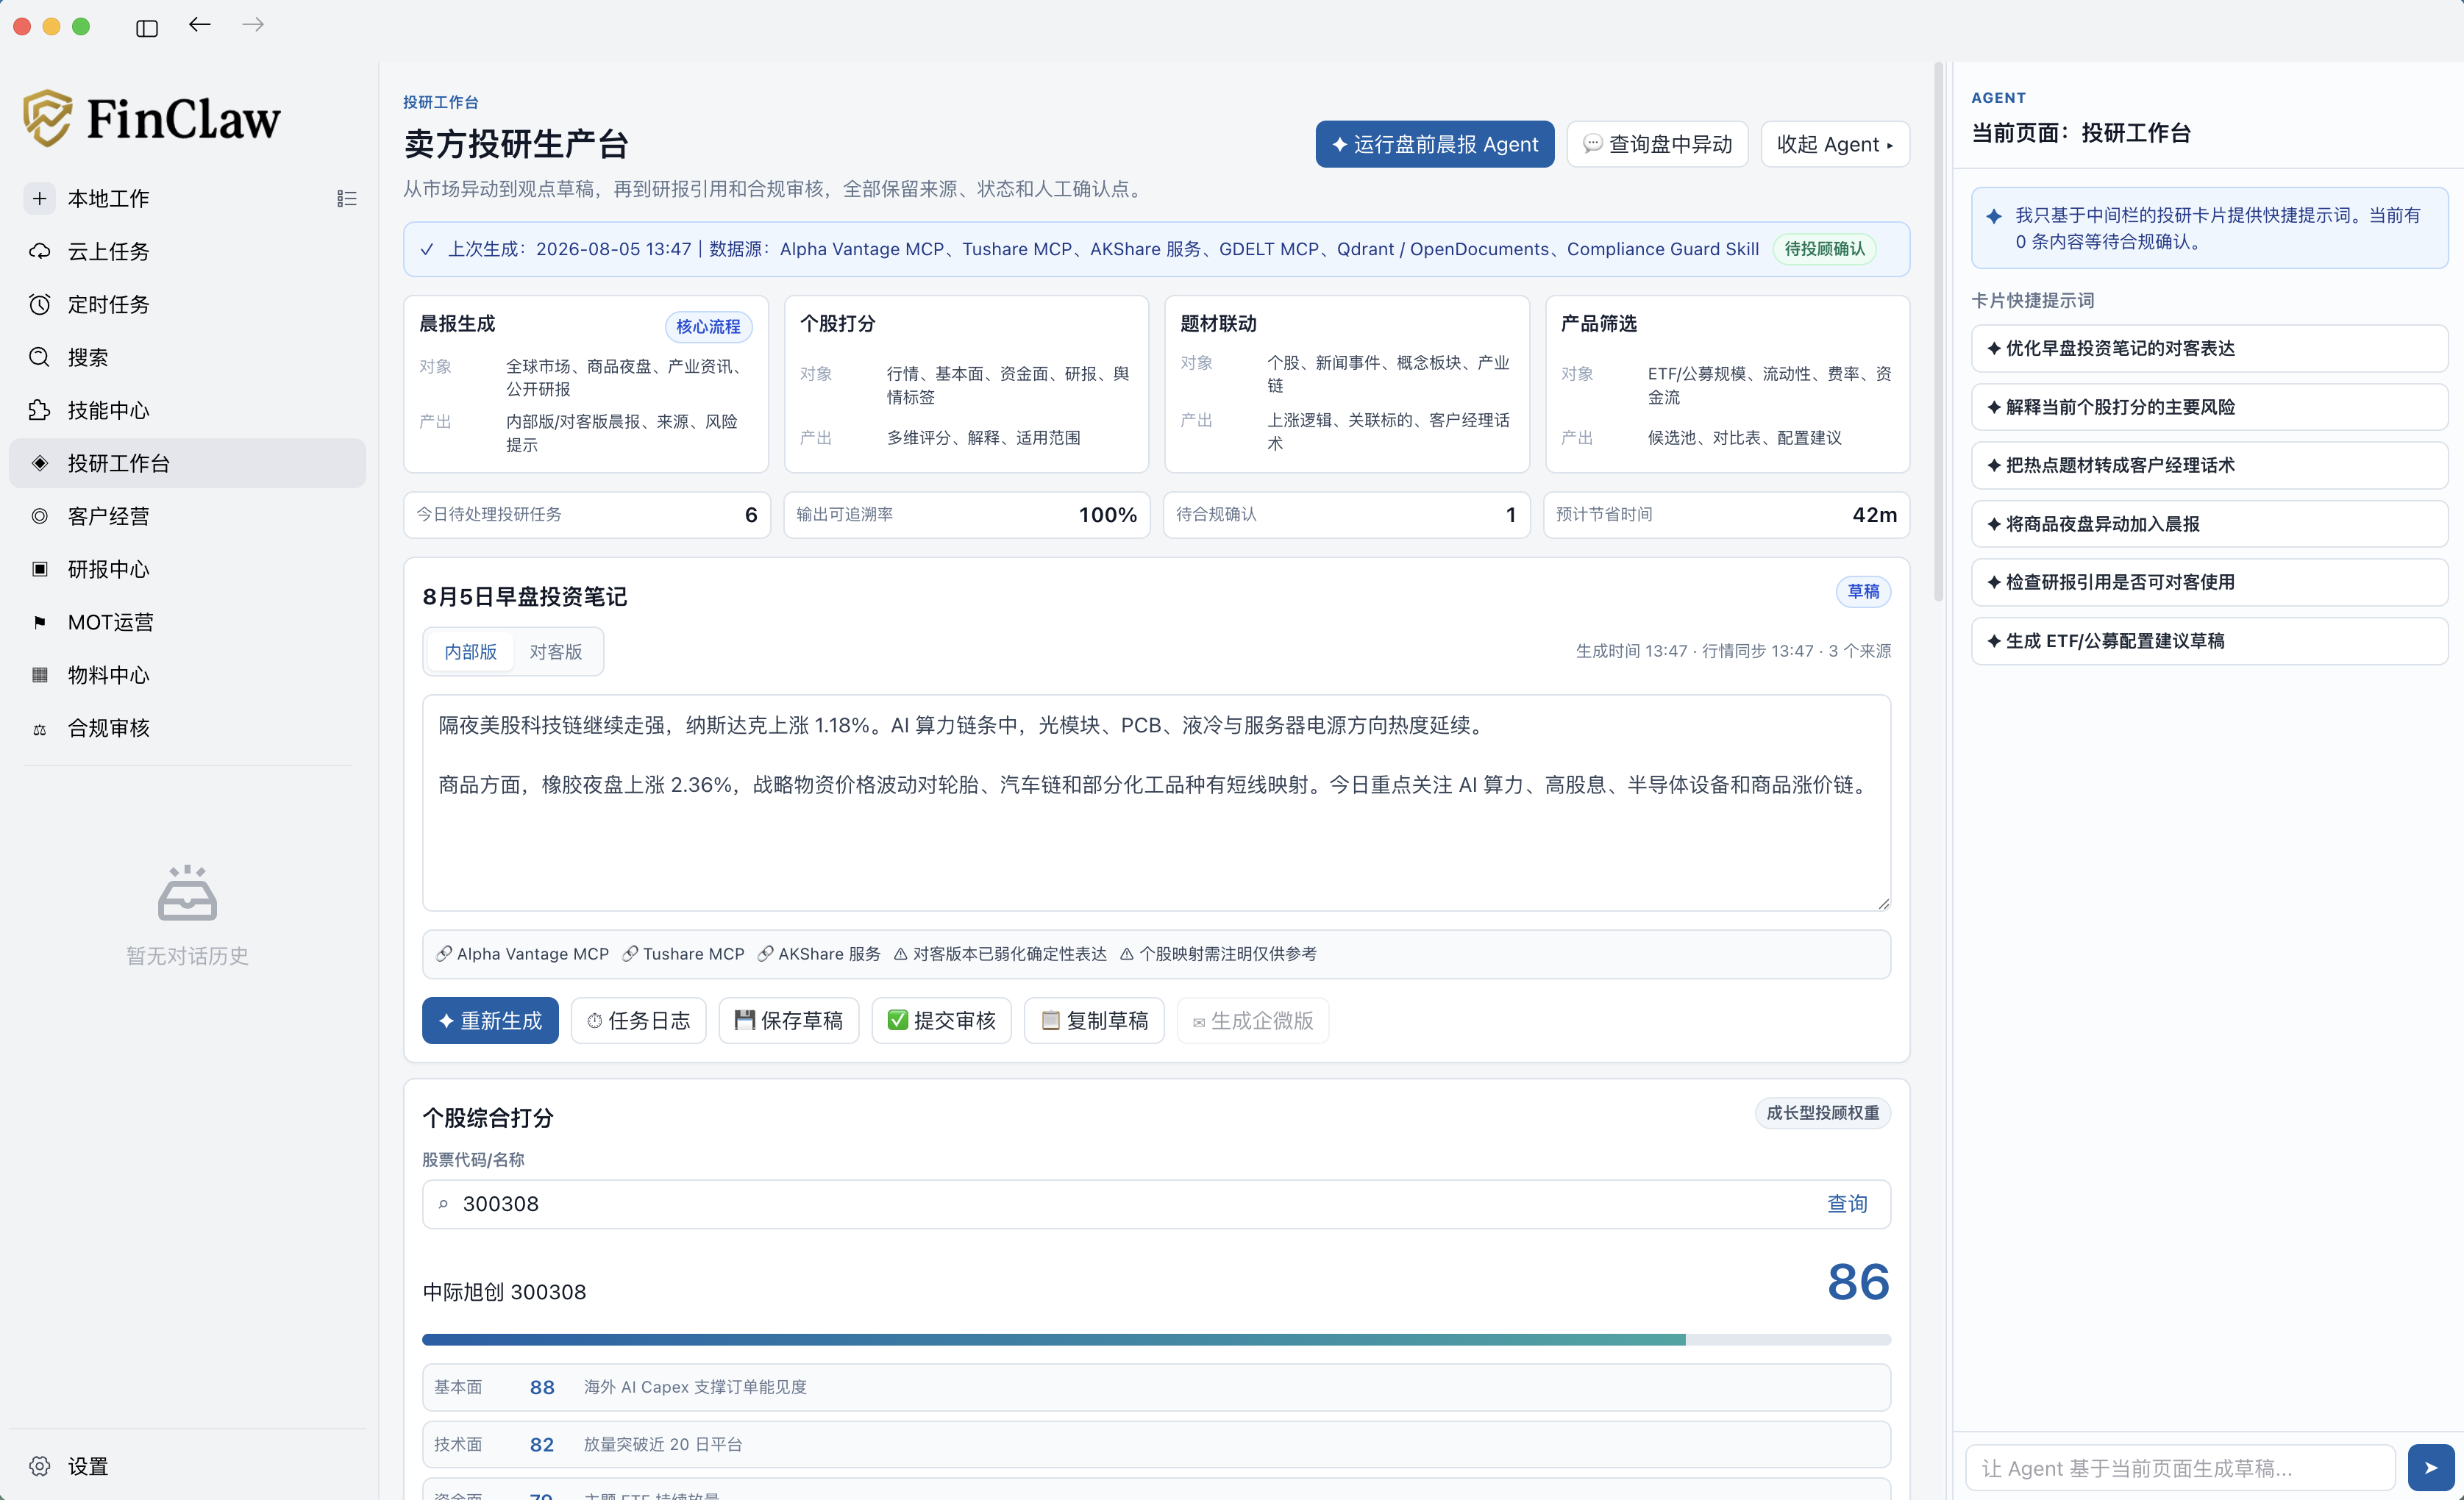Click the 对客版本已弱化确定性表达 warning

(1000, 954)
